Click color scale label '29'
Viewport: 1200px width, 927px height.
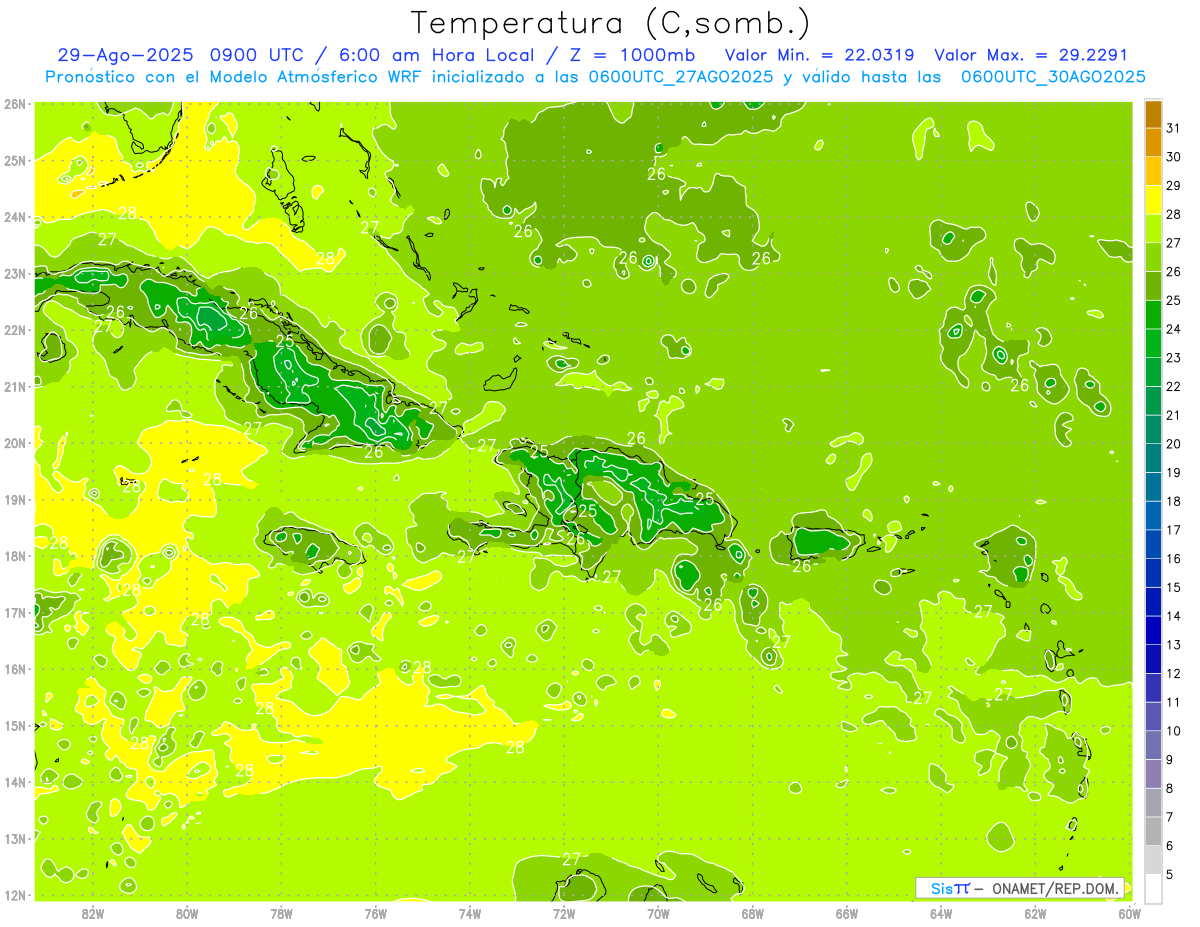pyautogui.click(x=1173, y=185)
